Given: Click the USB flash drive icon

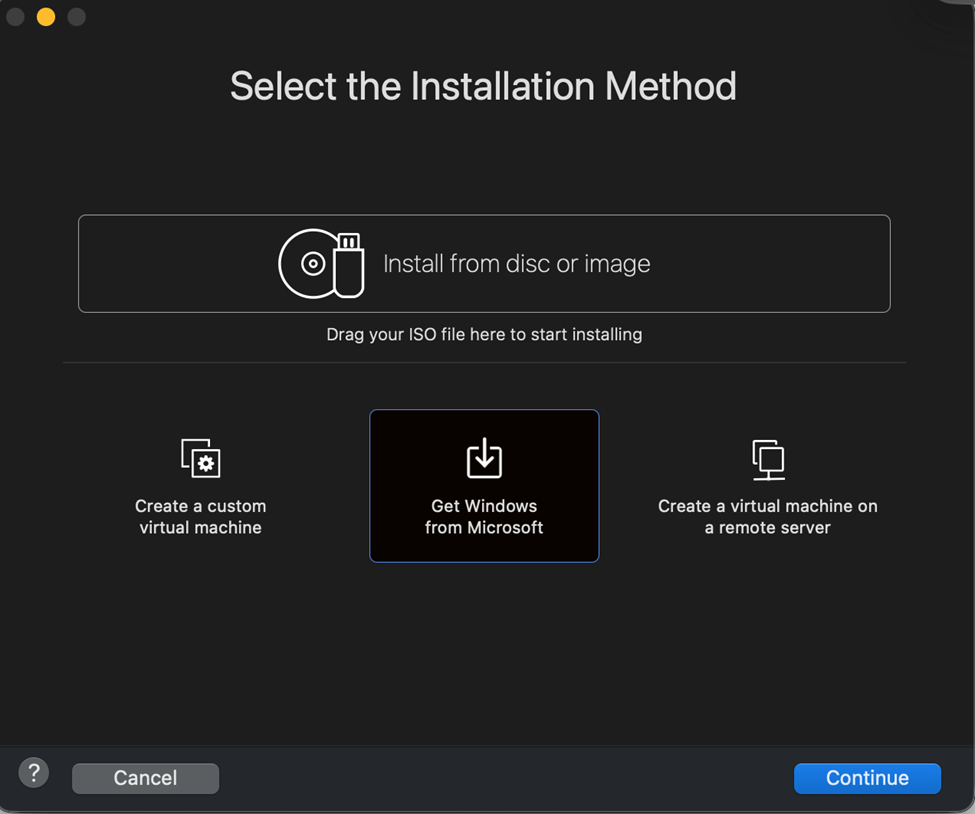Looking at the screenshot, I should pyautogui.click(x=349, y=266).
